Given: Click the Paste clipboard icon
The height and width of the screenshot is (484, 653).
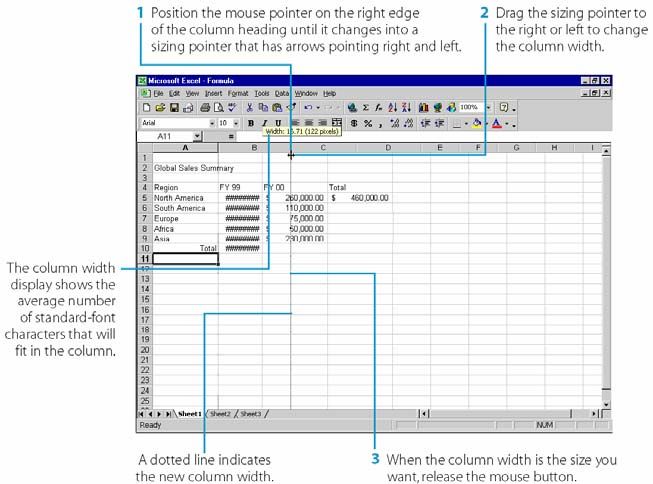Looking at the screenshot, I should (x=277, y=108).
